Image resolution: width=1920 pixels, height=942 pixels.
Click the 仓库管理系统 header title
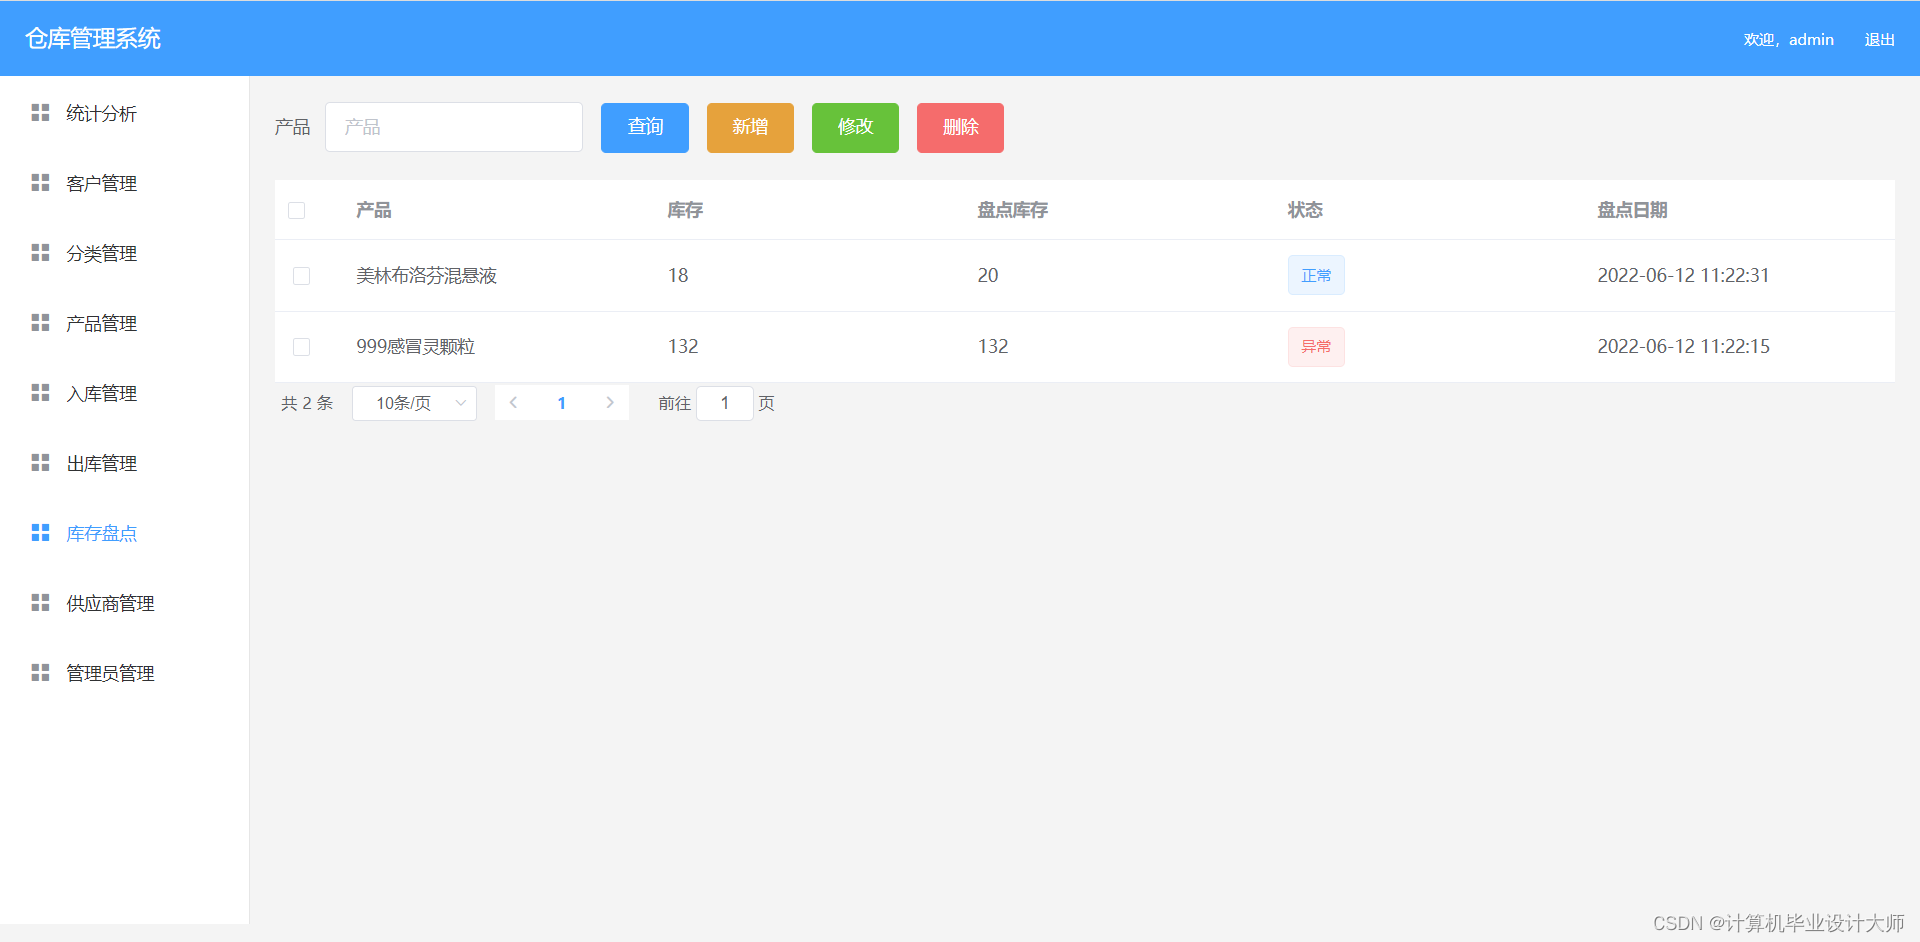point(93,38)
